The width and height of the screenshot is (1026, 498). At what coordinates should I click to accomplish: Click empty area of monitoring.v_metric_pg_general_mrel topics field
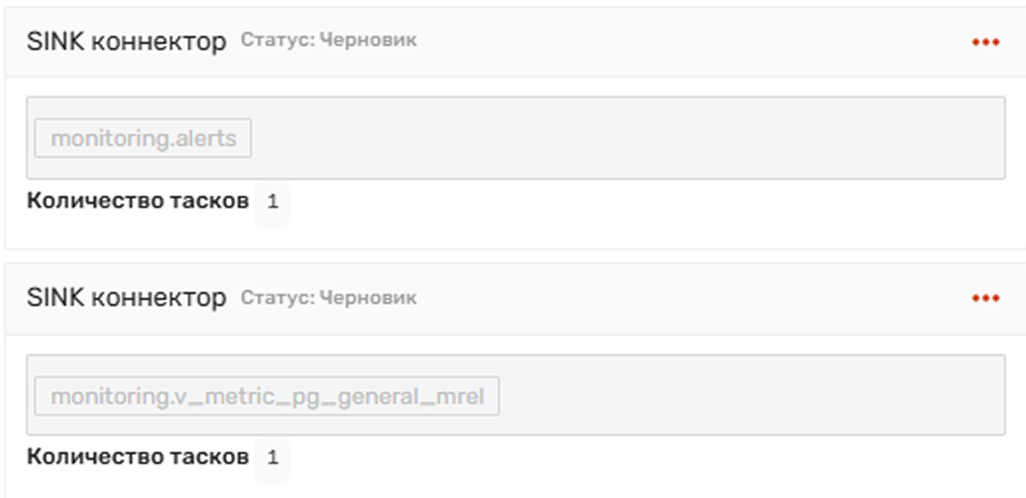[x=752, y=395]
